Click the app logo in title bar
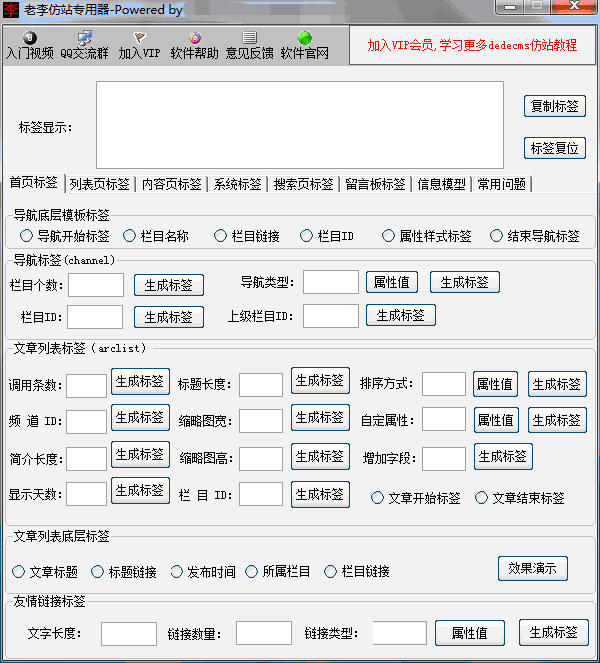The width and height of the screenshot is (600, 663). [x=11, y=10]
